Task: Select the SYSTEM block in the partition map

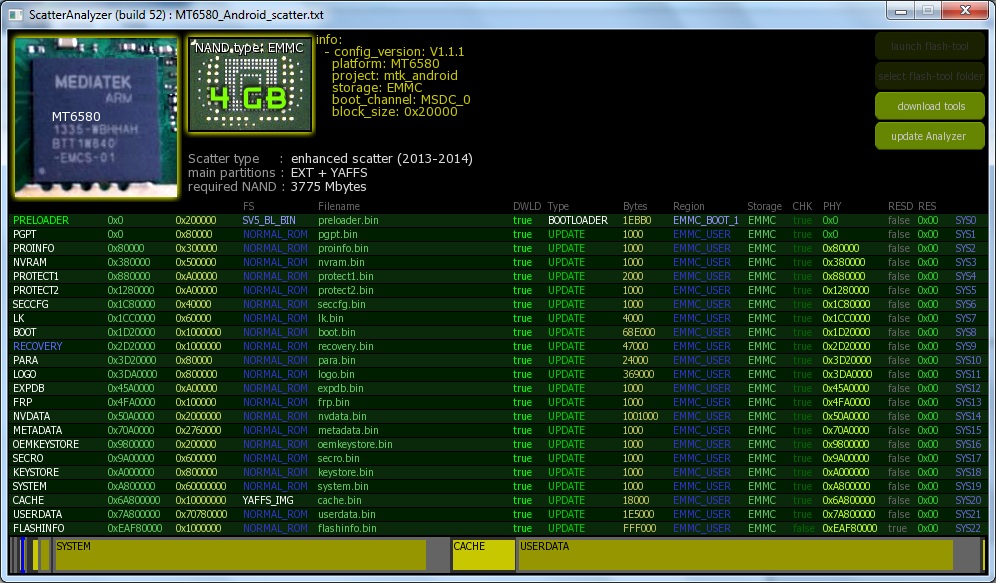Action: (241, 554)
